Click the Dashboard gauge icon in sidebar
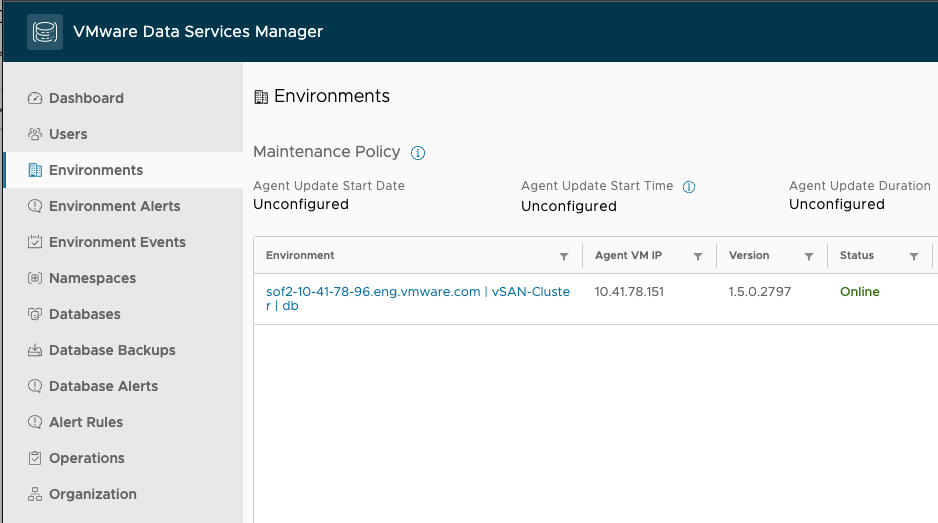 [35, 98]
